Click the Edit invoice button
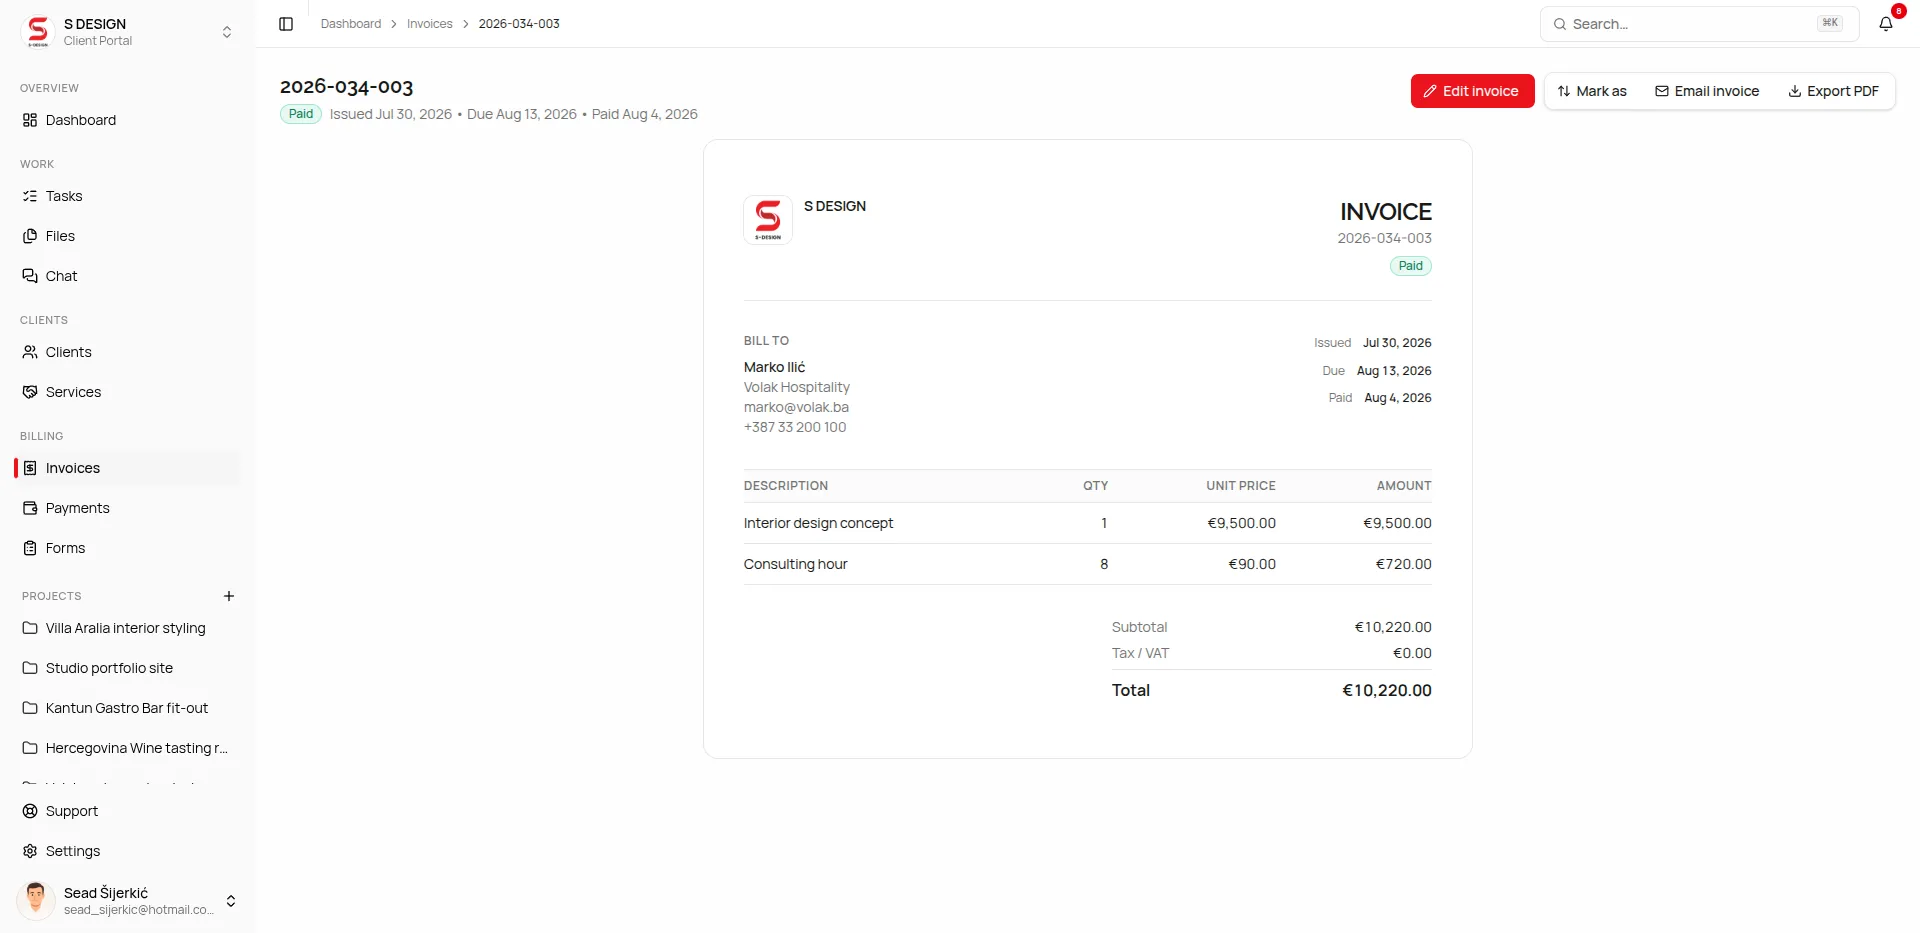Viewport: 1920px width, 933px height. click(x=1472, y=91)
